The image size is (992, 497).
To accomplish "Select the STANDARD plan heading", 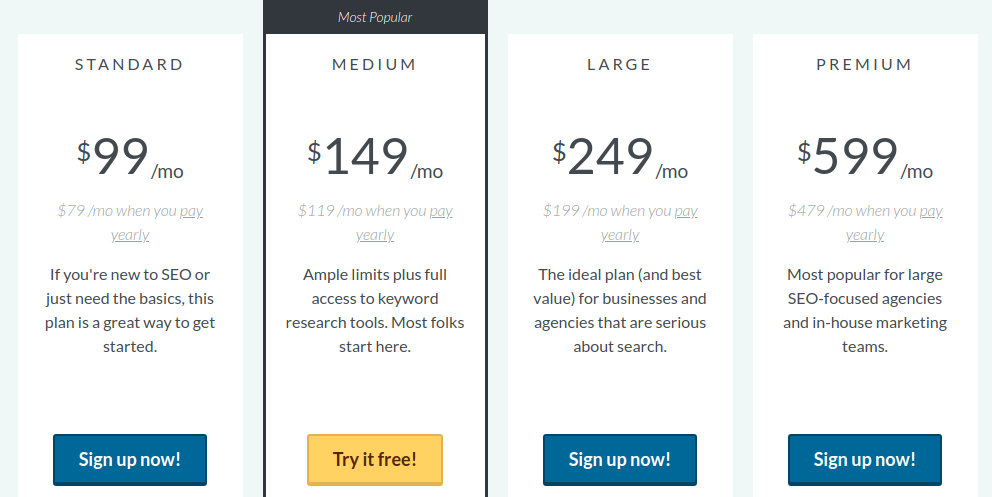I will (130, 64).
